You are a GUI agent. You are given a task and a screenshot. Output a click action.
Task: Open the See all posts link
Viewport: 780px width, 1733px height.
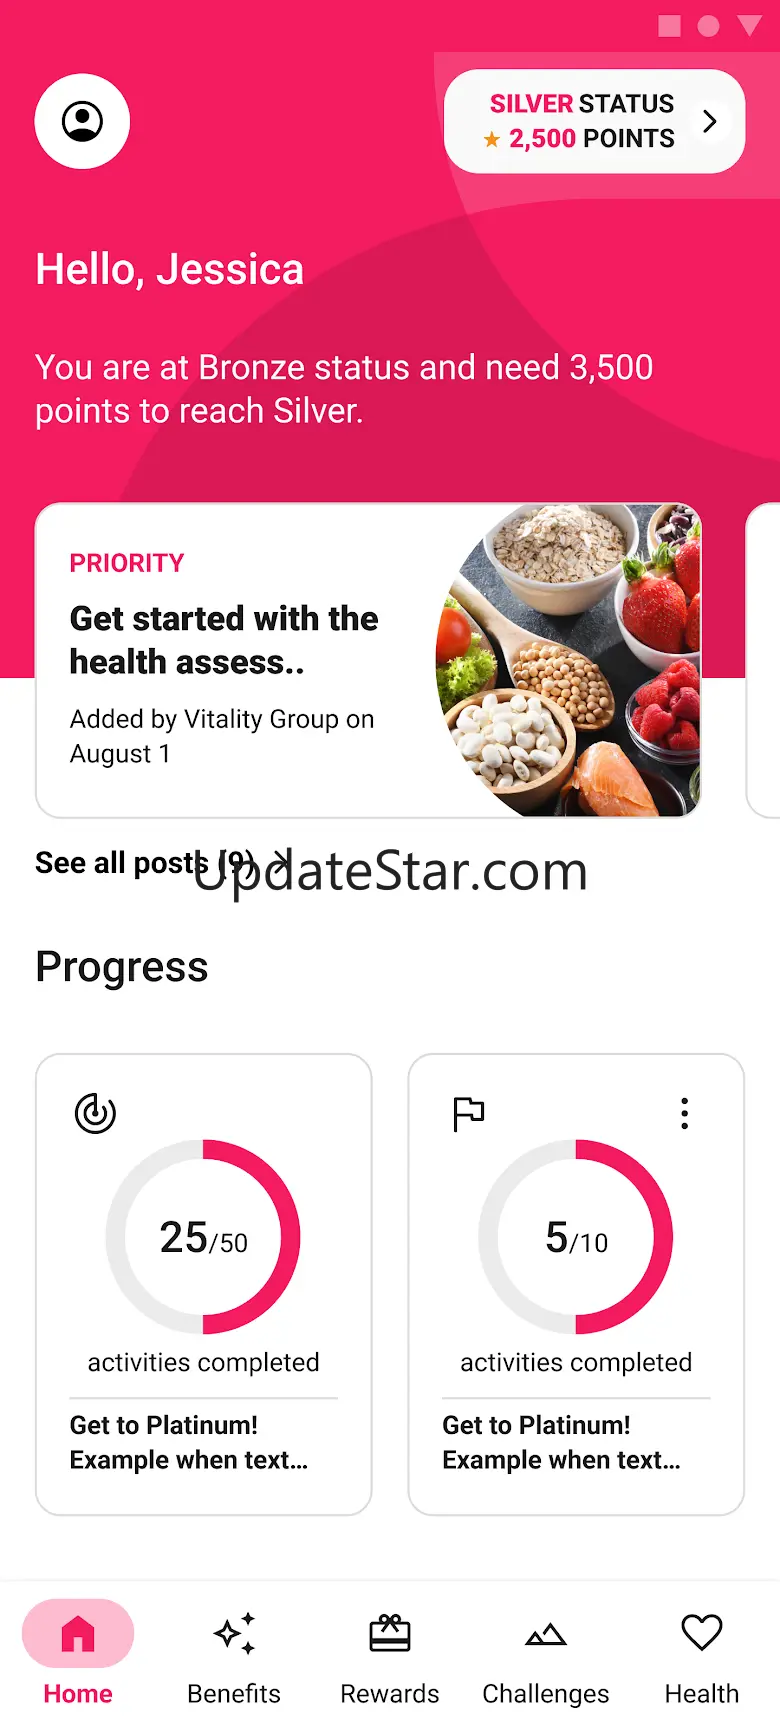click(146, 862)
